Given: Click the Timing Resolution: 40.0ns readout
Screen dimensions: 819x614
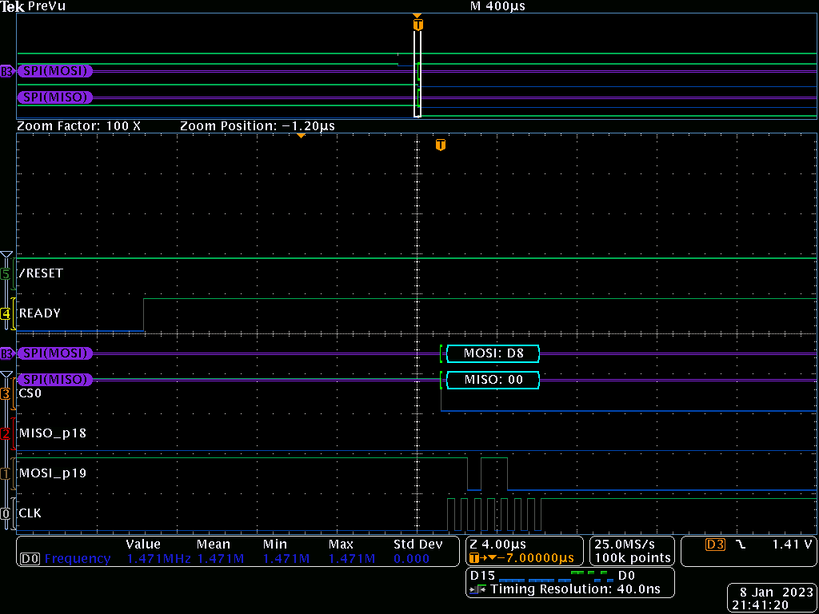Looking at the screenshot, I should (576, 589).
